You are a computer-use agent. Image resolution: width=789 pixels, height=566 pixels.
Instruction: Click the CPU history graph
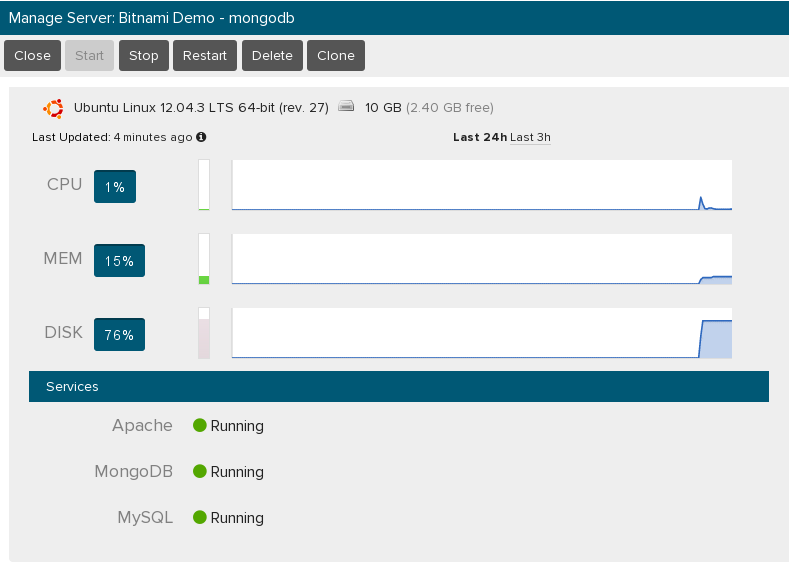click(482, 185)
